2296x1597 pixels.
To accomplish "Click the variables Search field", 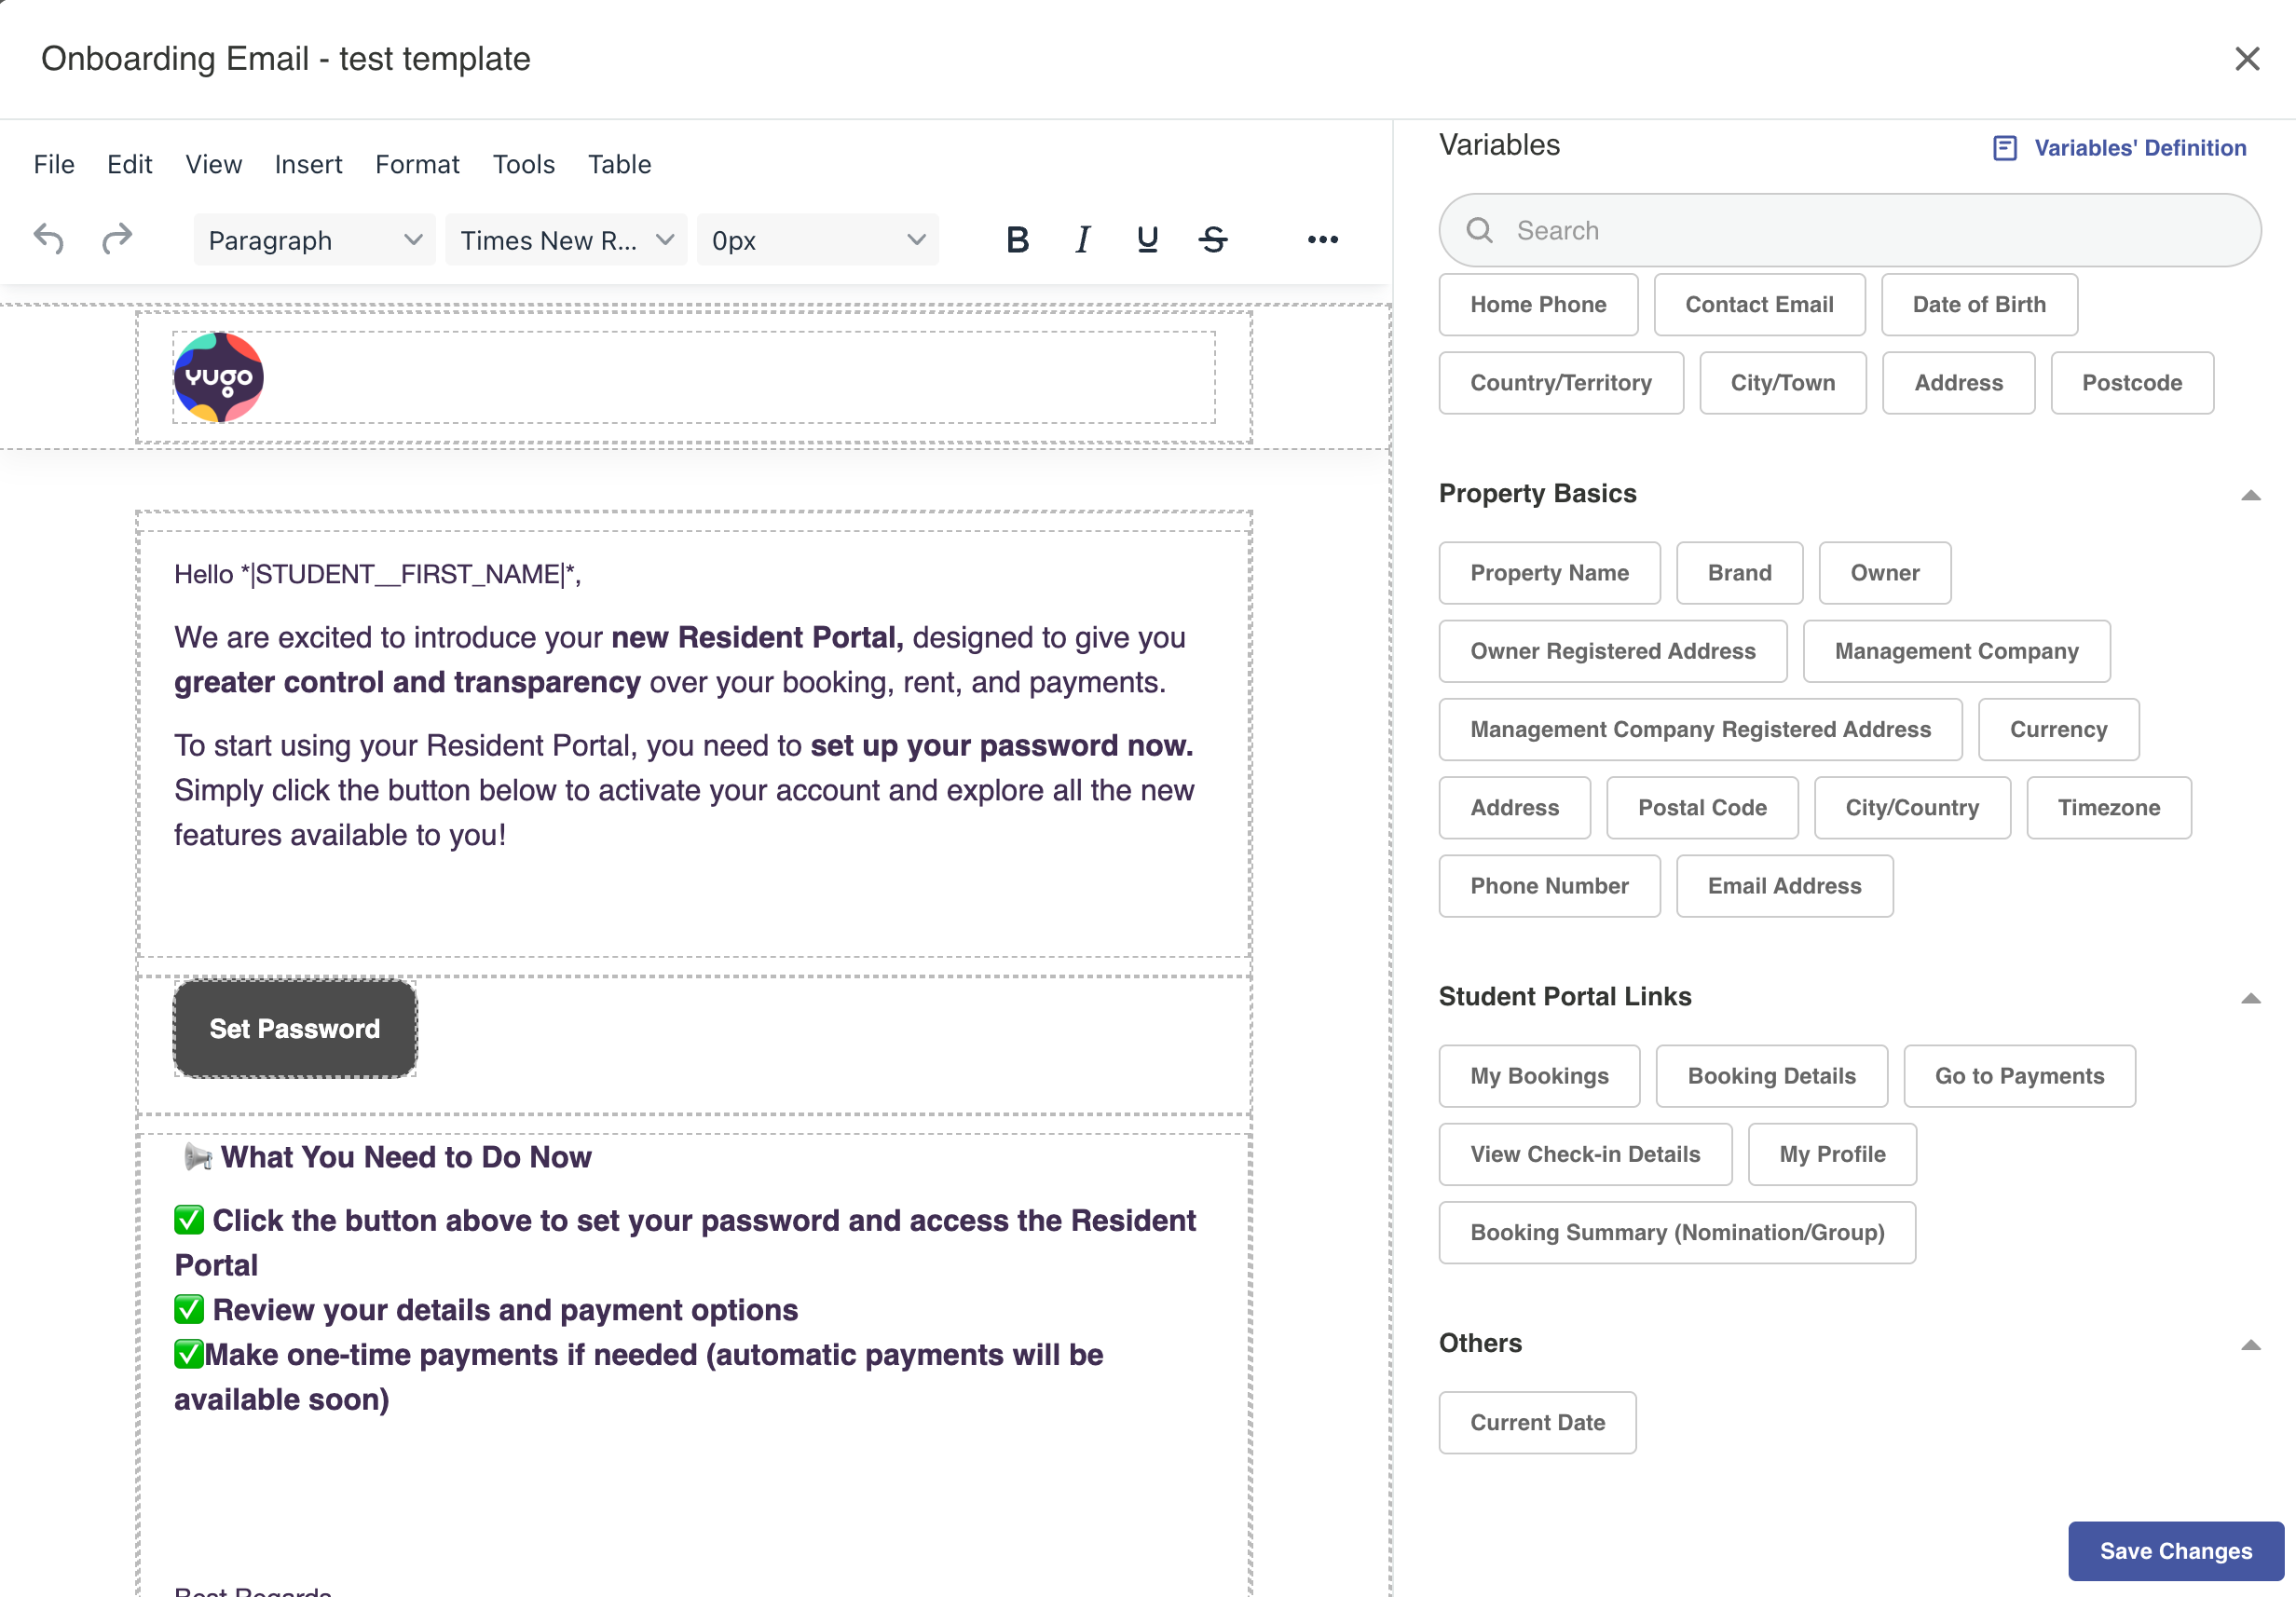I will click(1850, 230).
